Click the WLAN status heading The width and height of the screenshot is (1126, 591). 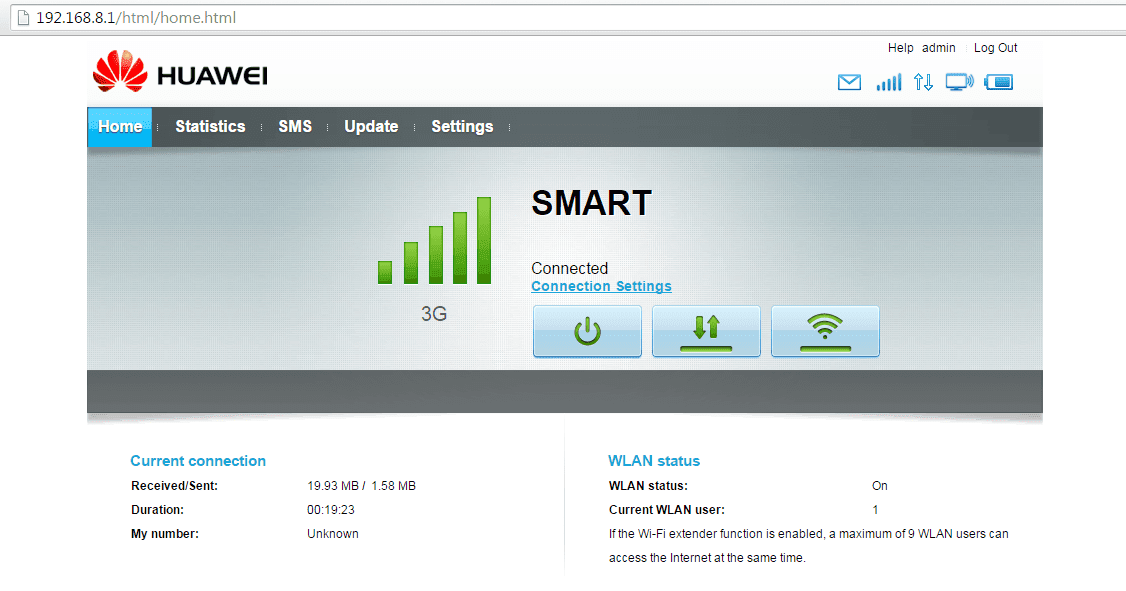point(654,461)
